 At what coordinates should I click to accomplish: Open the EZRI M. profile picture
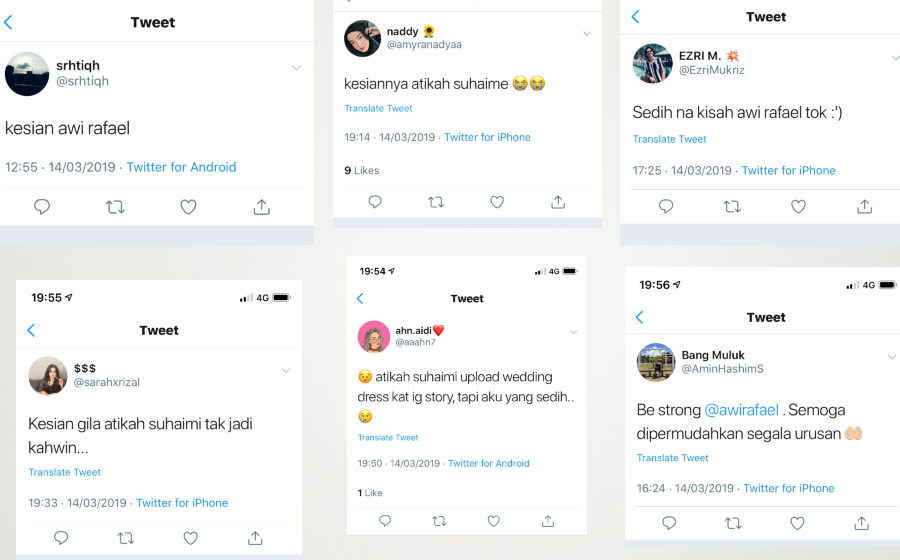pos(653,63)
